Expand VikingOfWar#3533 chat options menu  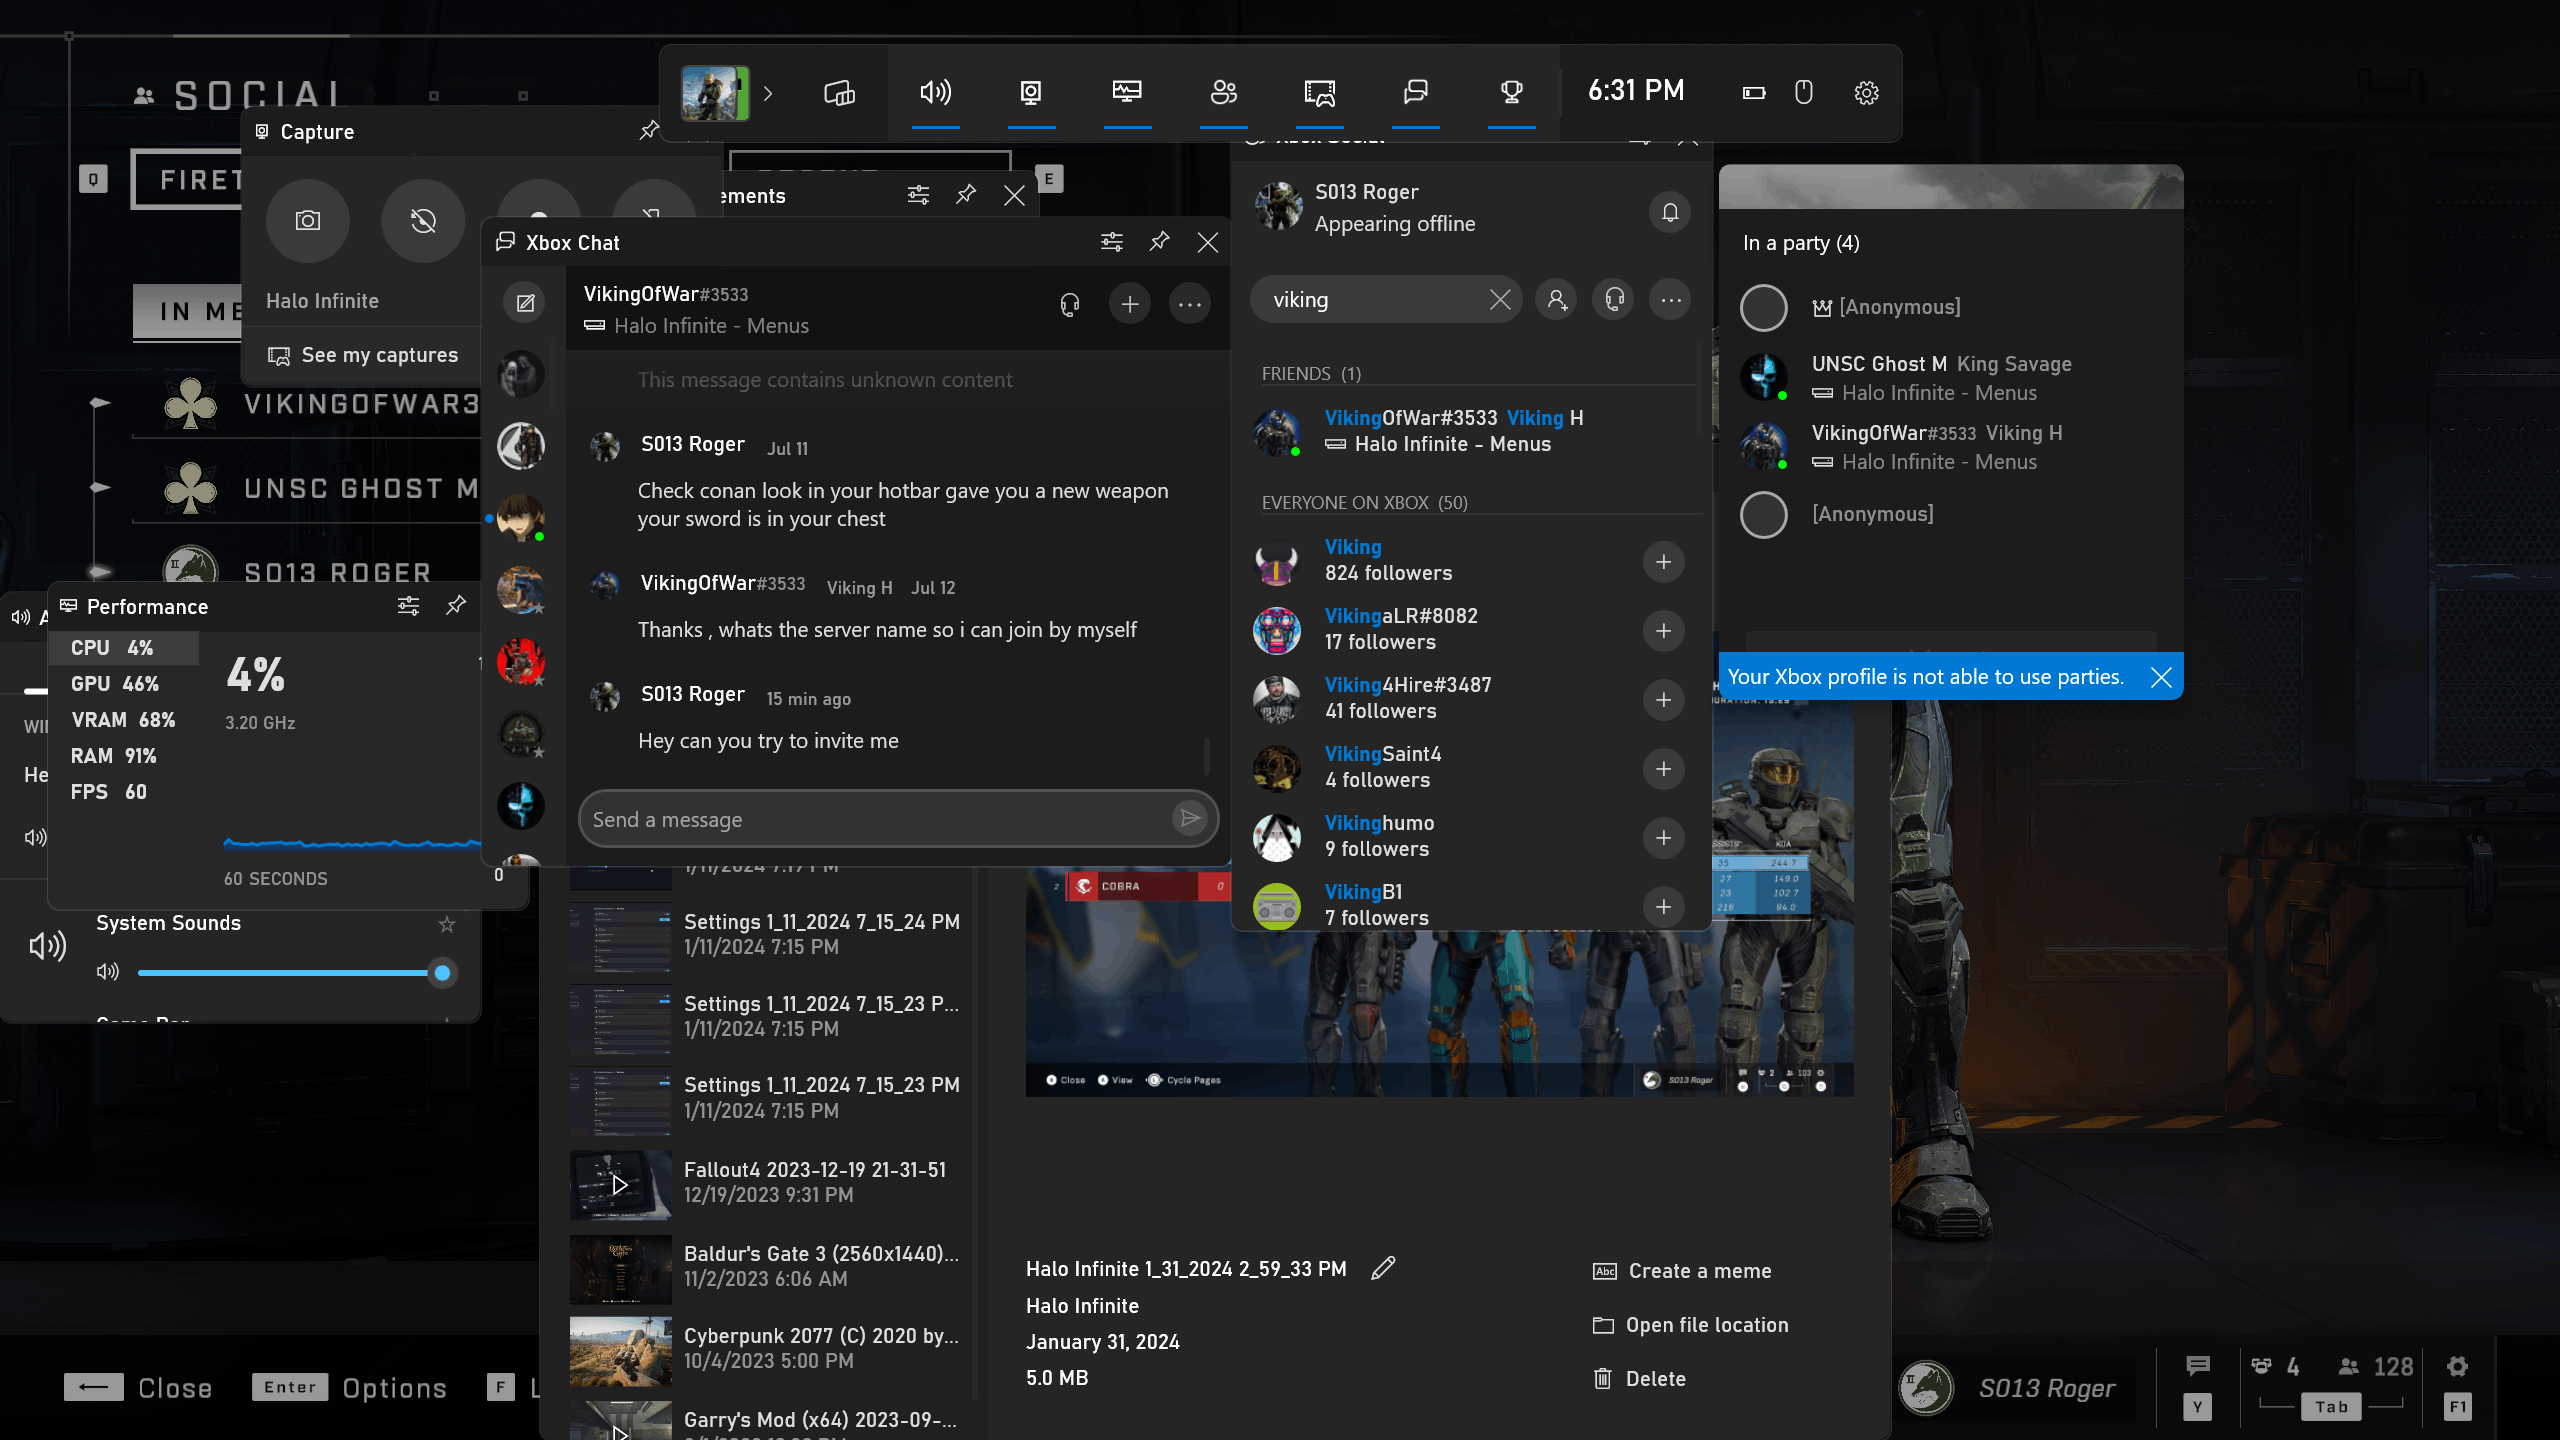point(1189,304)
